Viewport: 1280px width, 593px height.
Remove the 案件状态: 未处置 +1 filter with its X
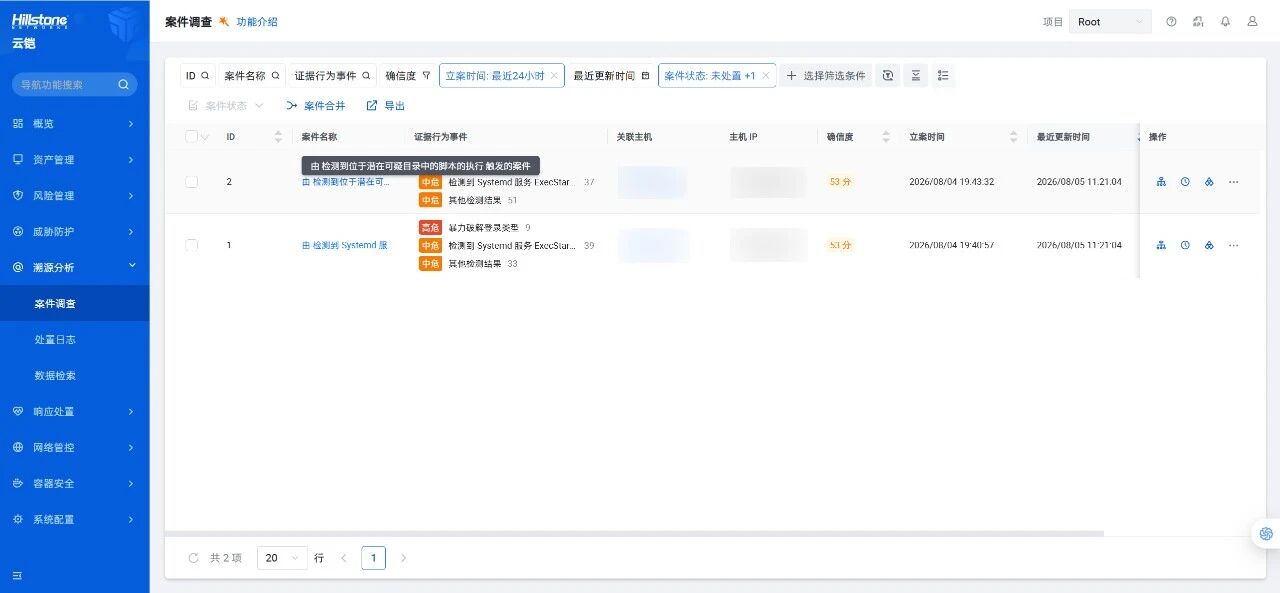[766, 76]
